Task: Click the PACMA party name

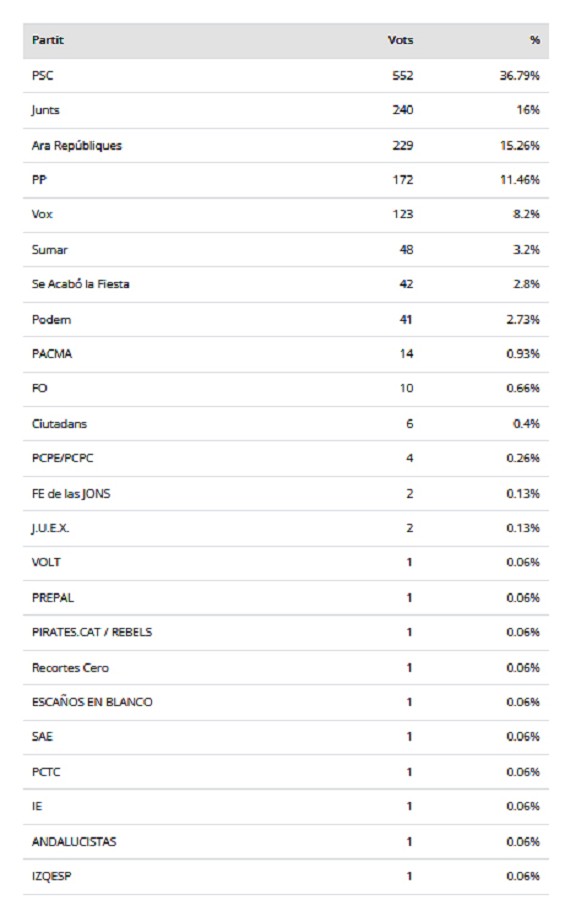Action: click(x=52, y=354)
